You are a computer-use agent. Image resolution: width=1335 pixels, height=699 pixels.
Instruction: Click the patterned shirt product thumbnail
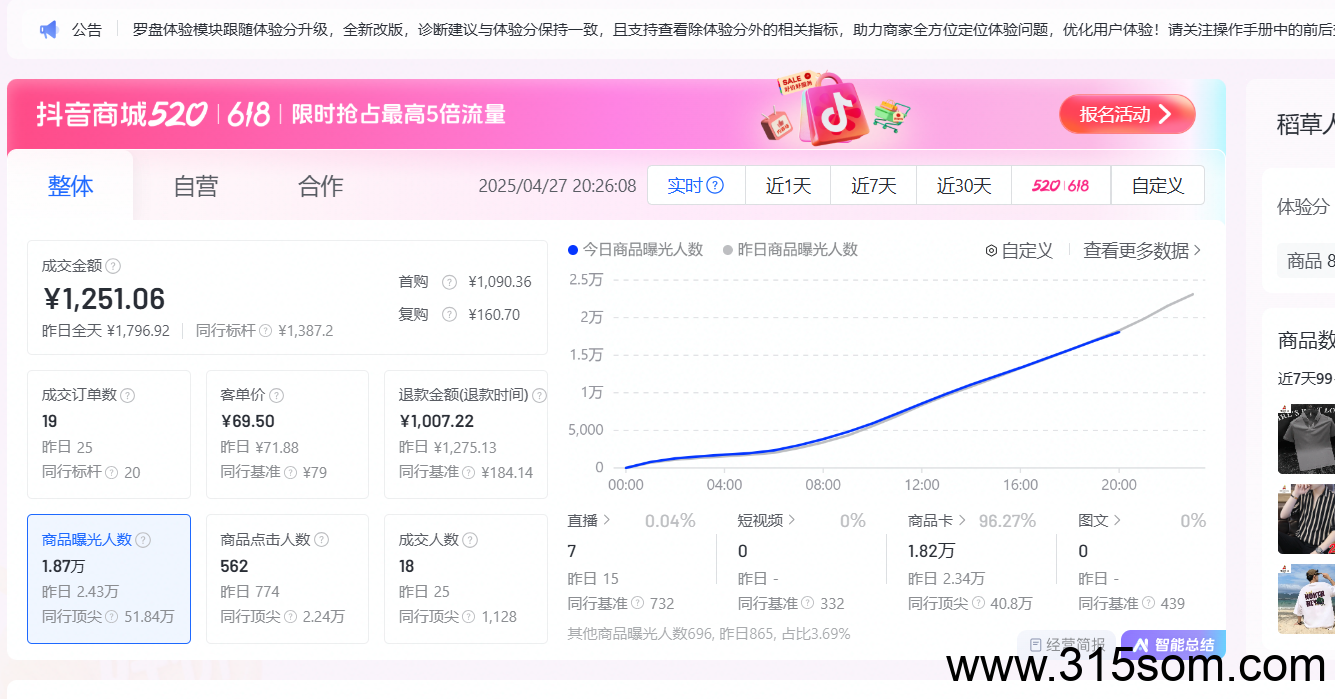point(1306,519)
